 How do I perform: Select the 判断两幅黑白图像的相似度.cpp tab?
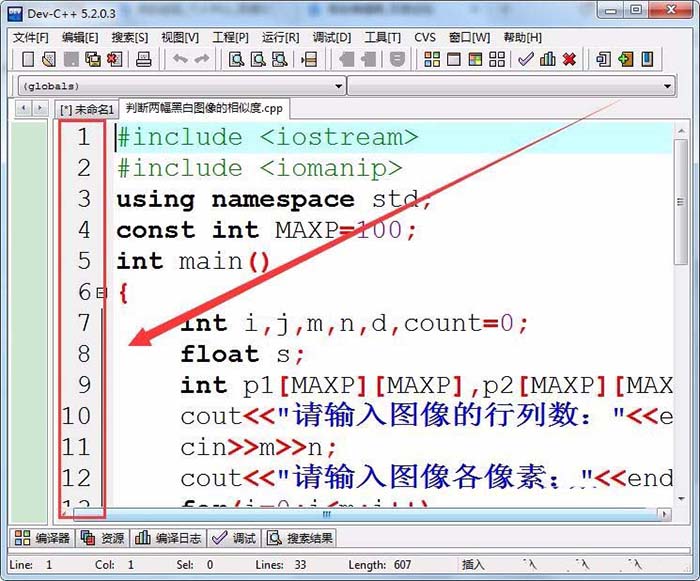click(204, 109)
